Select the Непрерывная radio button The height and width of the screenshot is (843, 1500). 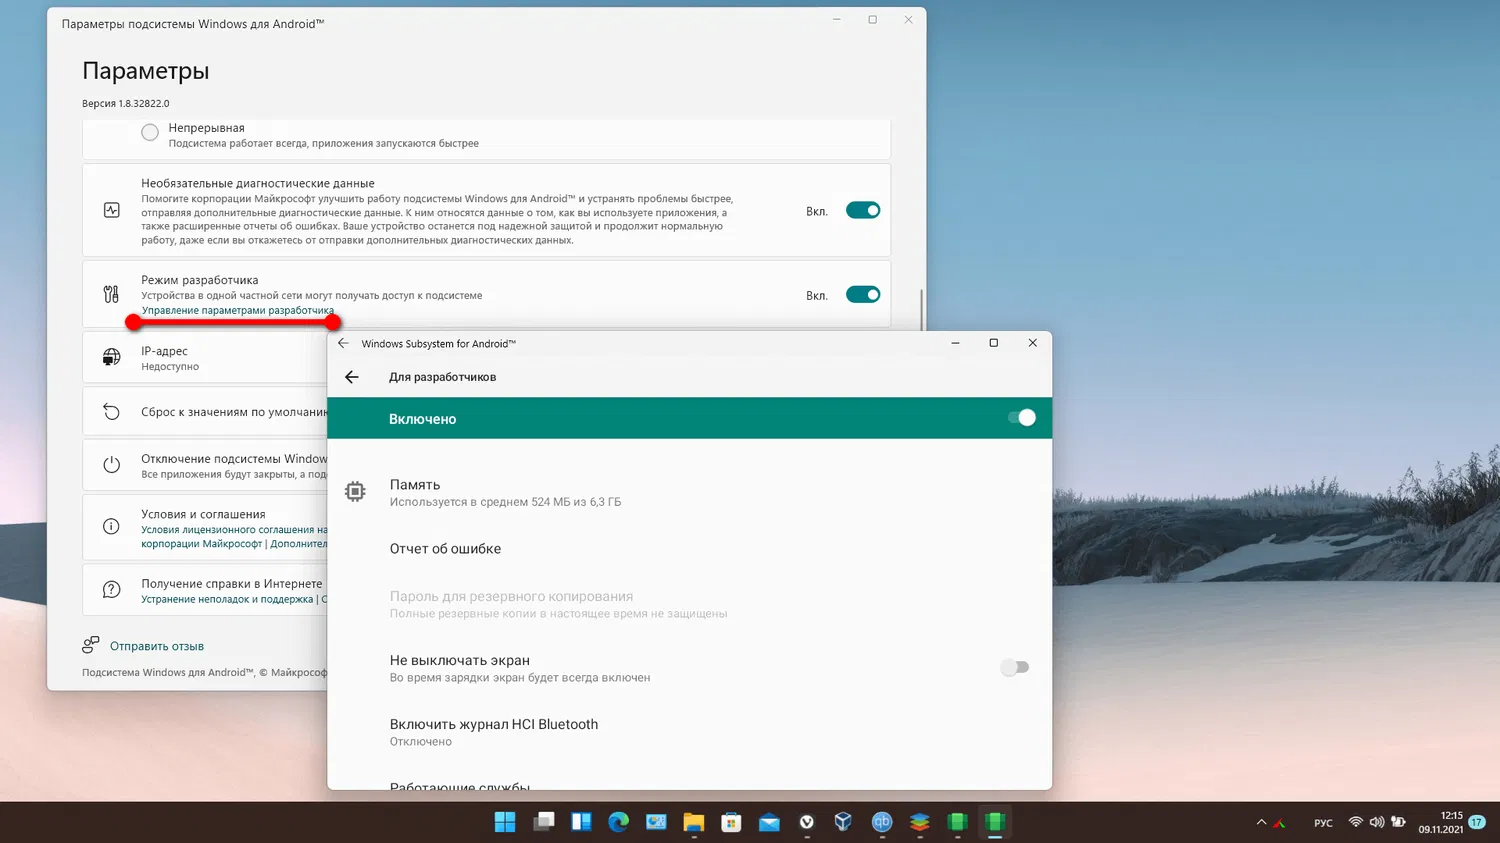click(150, 132)
